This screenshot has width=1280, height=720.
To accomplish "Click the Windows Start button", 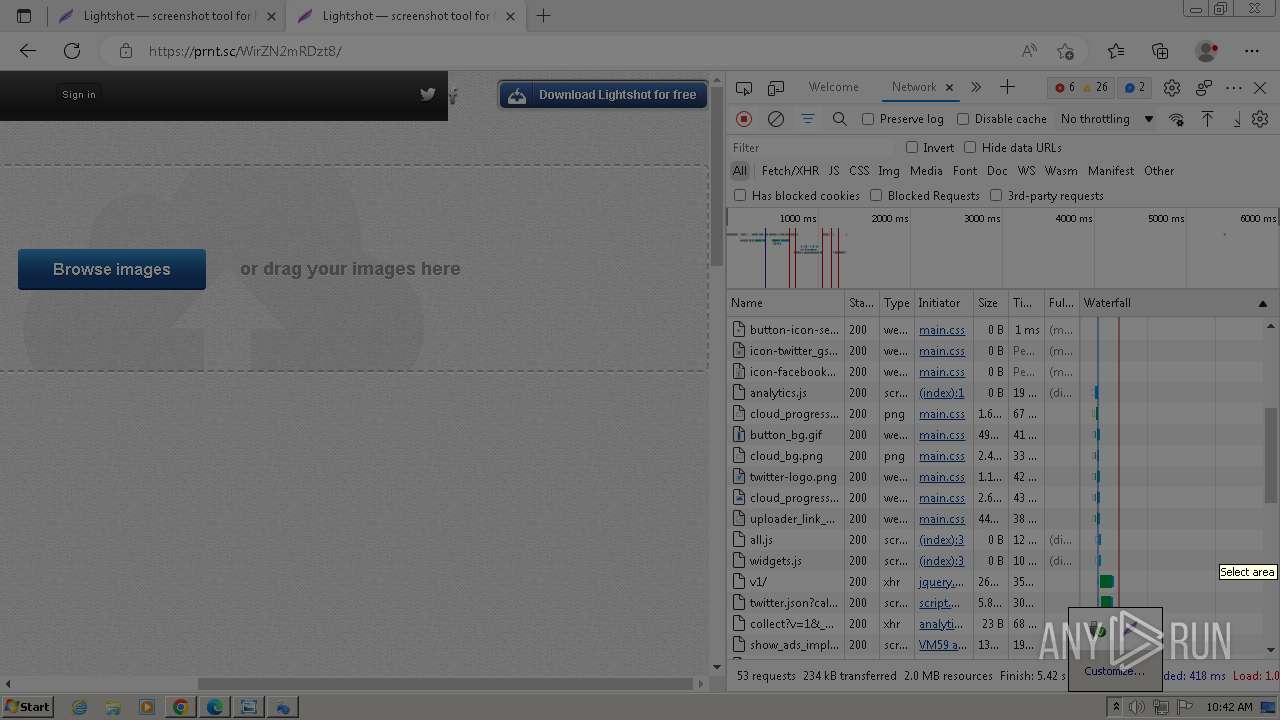I will click(x=27, y=707).
